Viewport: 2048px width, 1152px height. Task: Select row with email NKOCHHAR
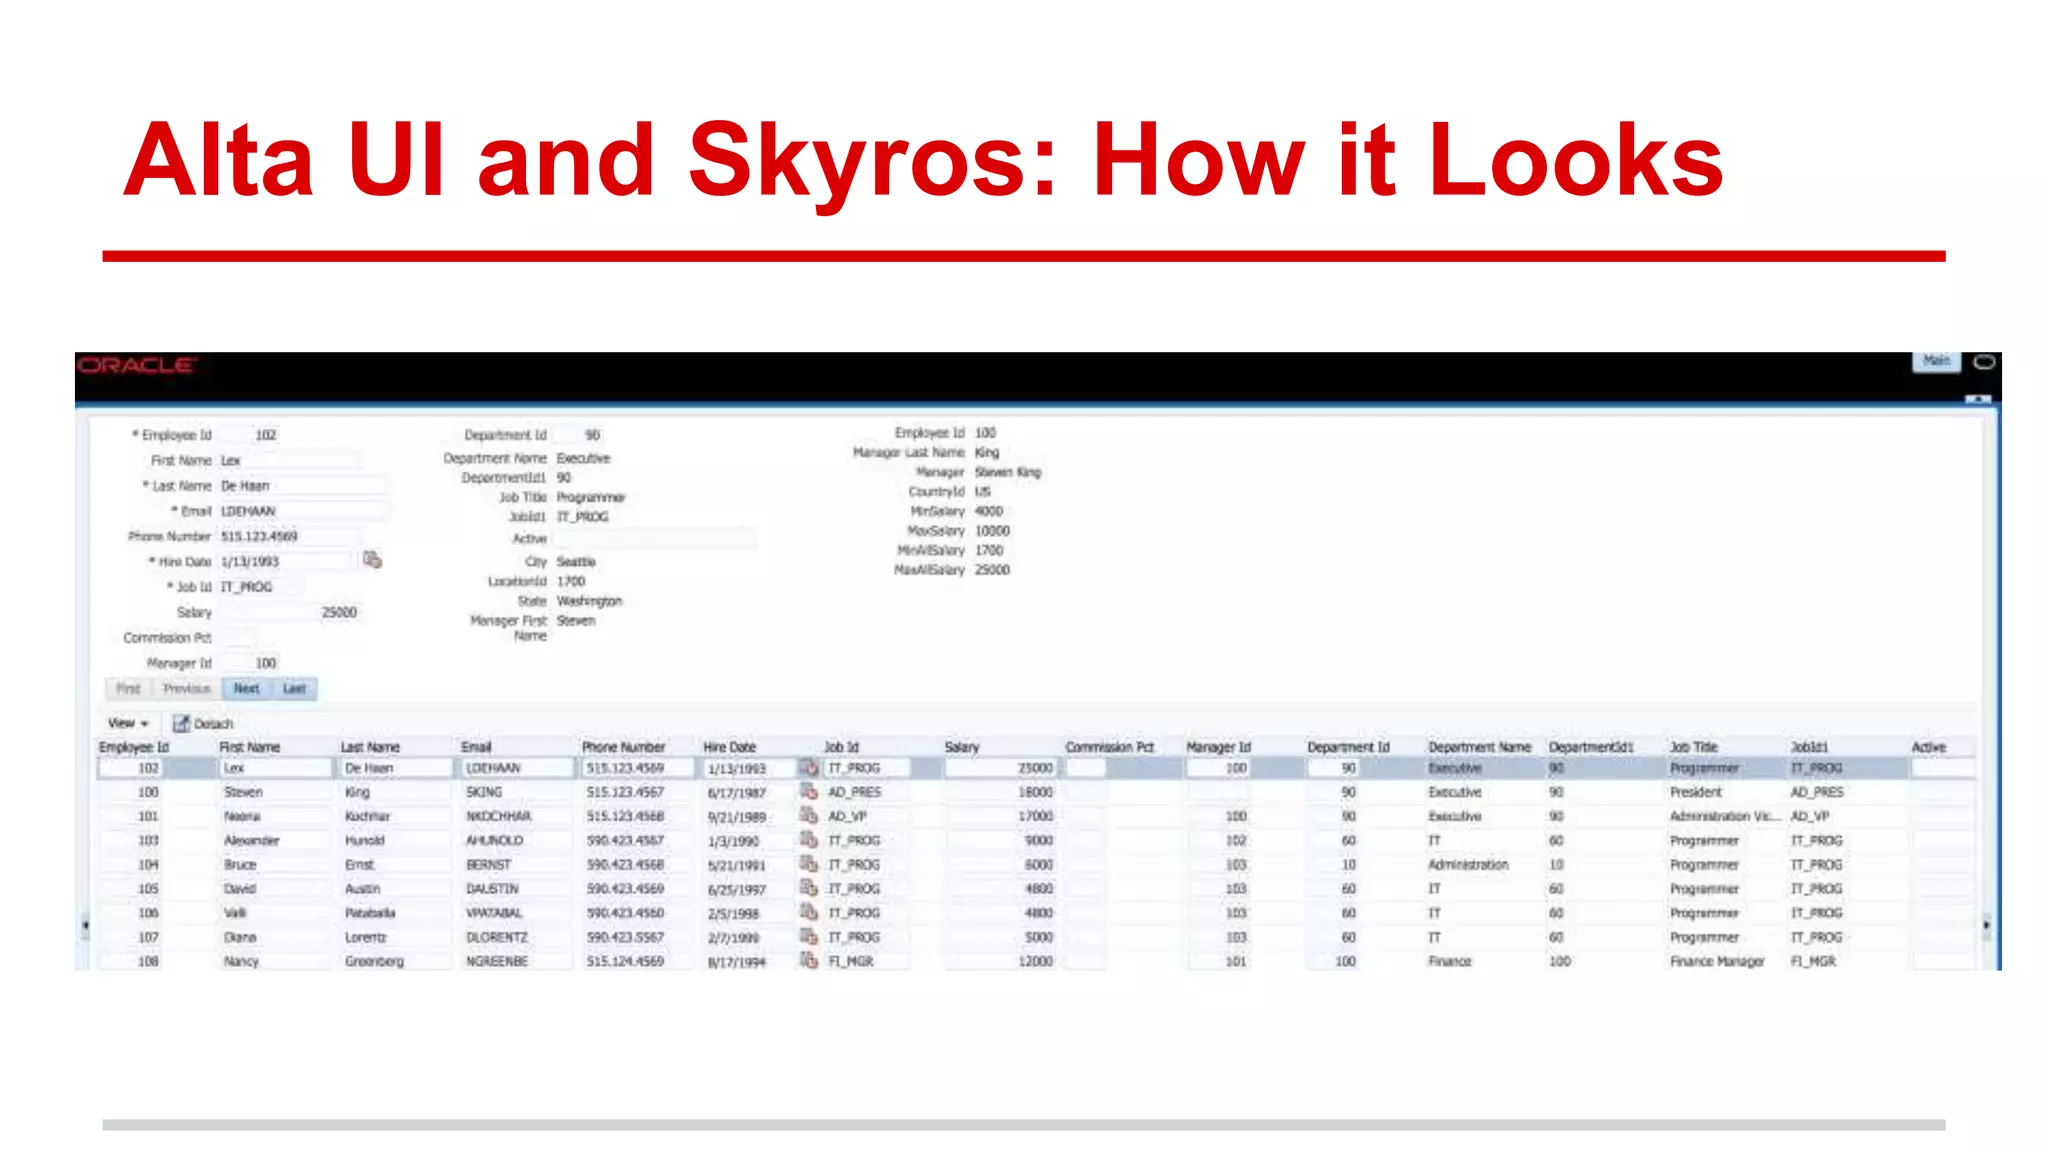[1036, 816]
